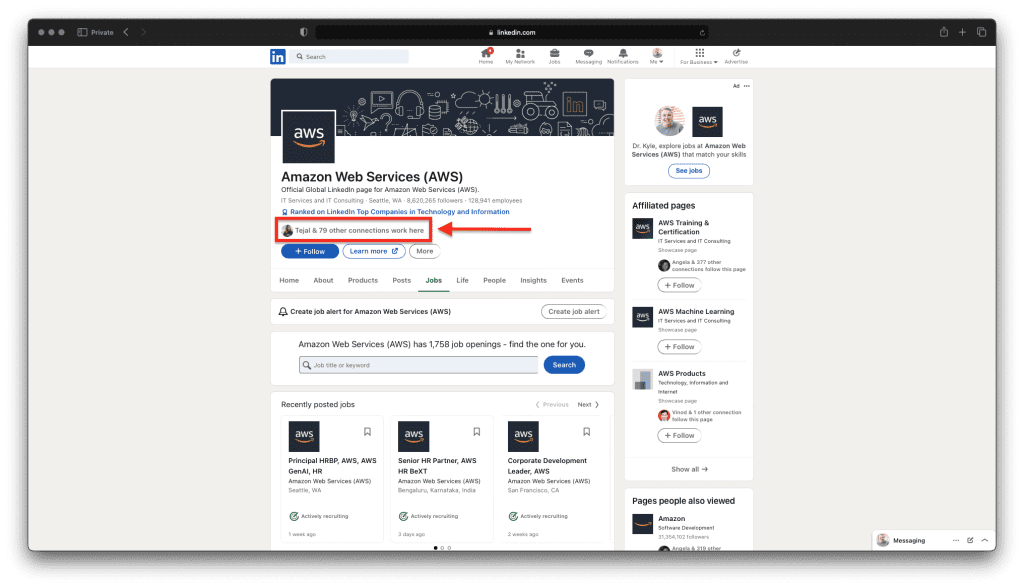The height and width of the screenshot is (588, 1024).
Task: Switch to the Posts tab
Action: click(x=402, y=280)
